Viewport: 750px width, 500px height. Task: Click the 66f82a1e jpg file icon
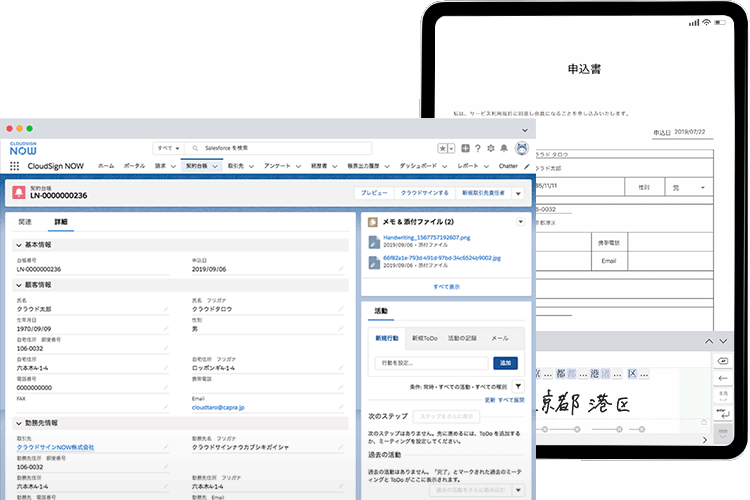click(374, 262)
